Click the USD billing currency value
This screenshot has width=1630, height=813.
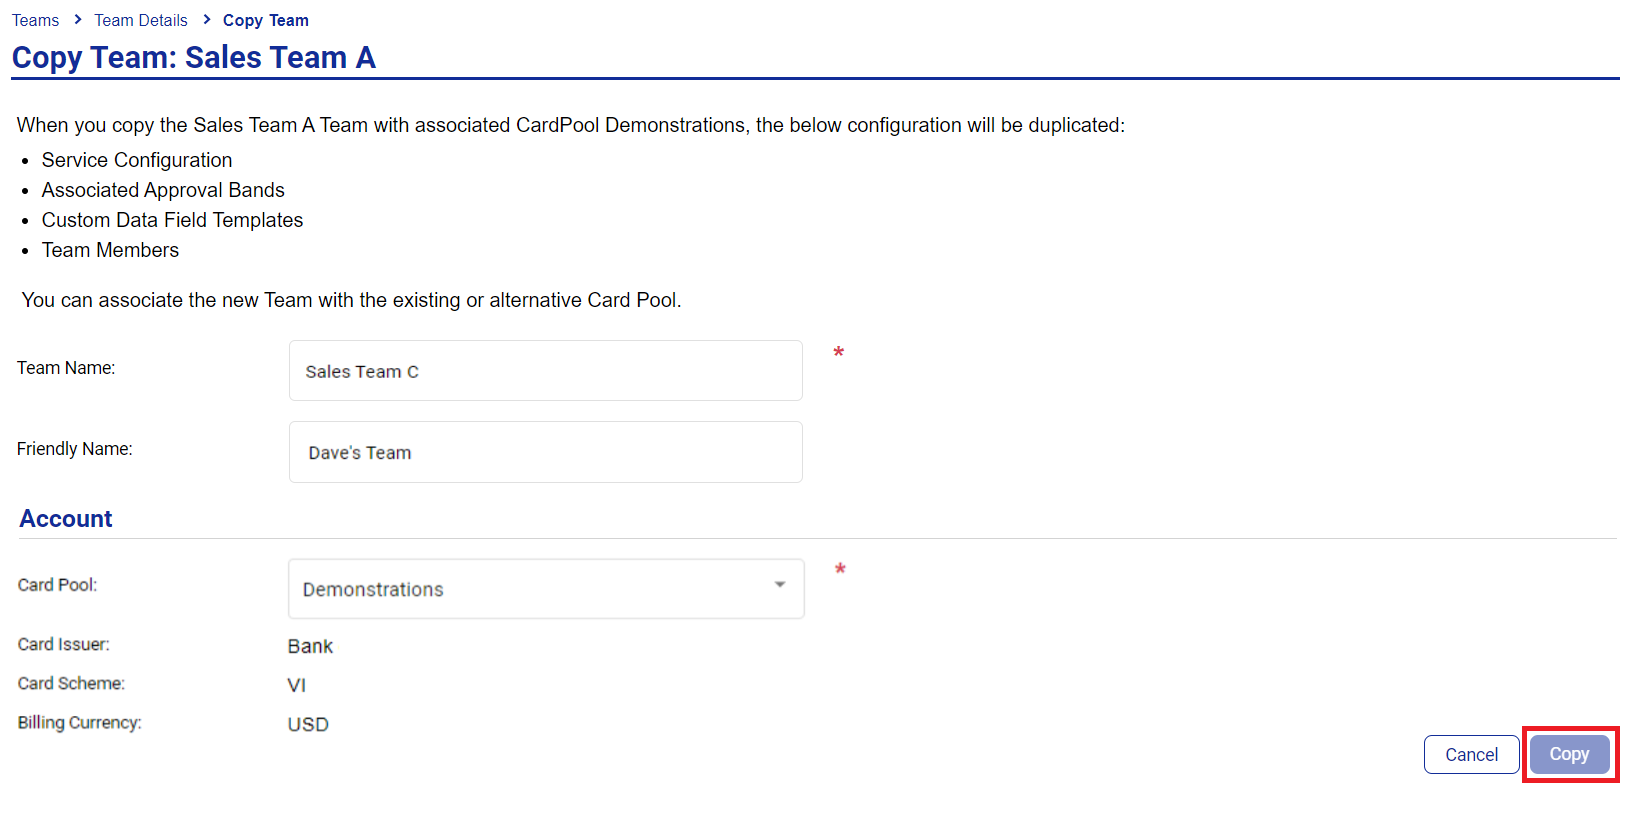click(x=308, y=724)
